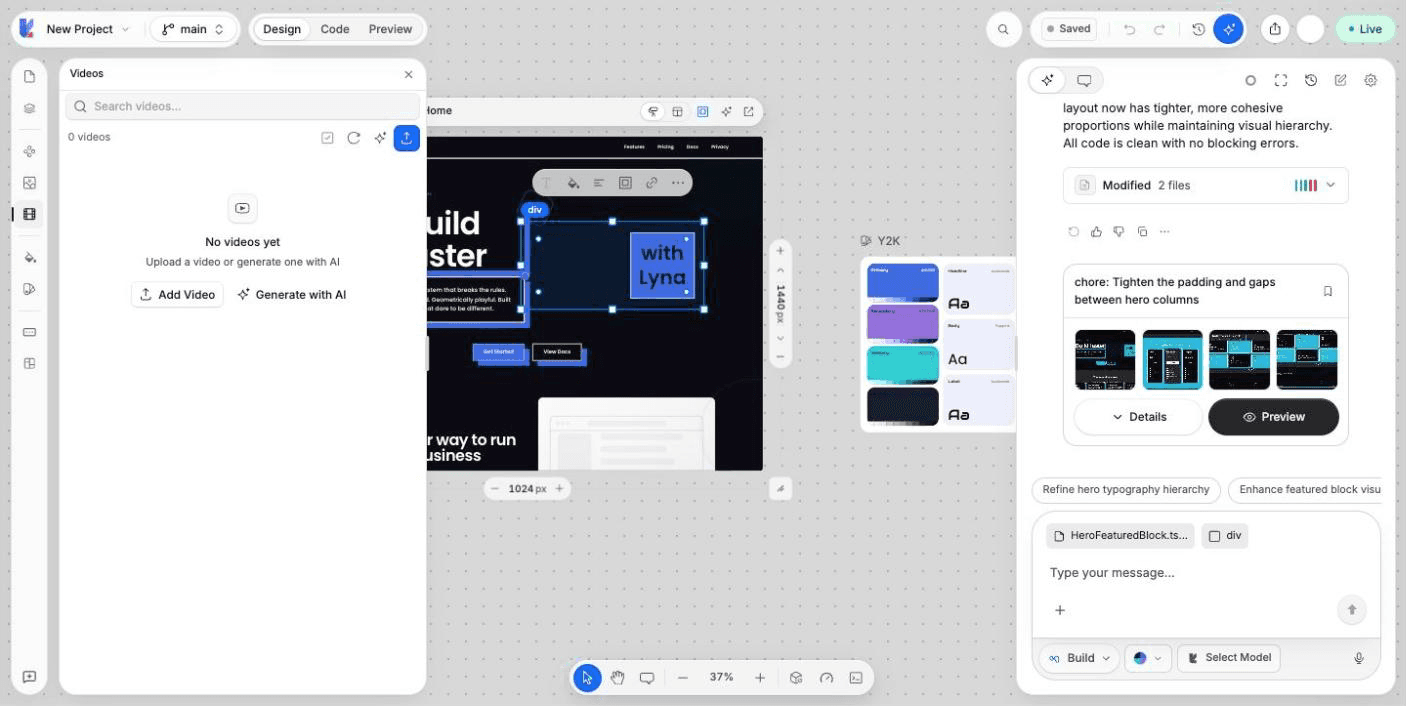Viewport: 1406px width, 706px height.
Task: Switch to the Design tab
Action: tap(282, 29)
